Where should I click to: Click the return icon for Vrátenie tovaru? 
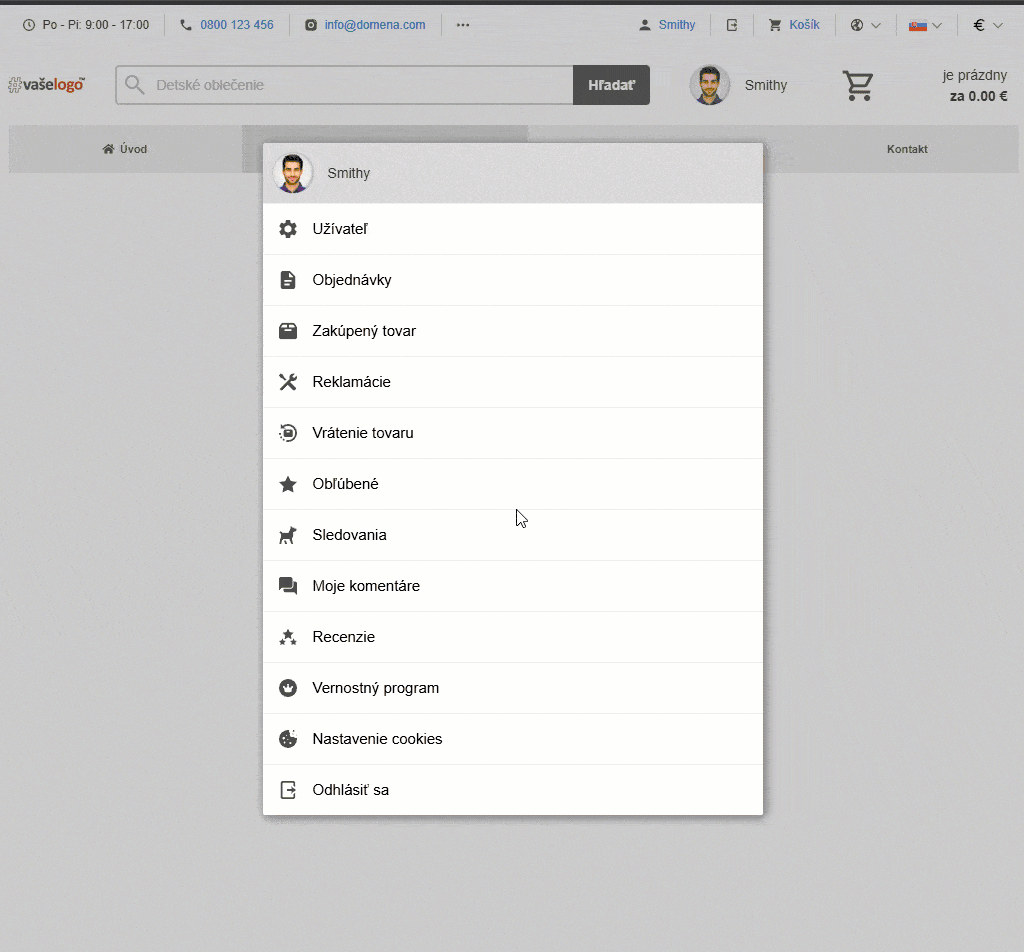tap(288, 433)
